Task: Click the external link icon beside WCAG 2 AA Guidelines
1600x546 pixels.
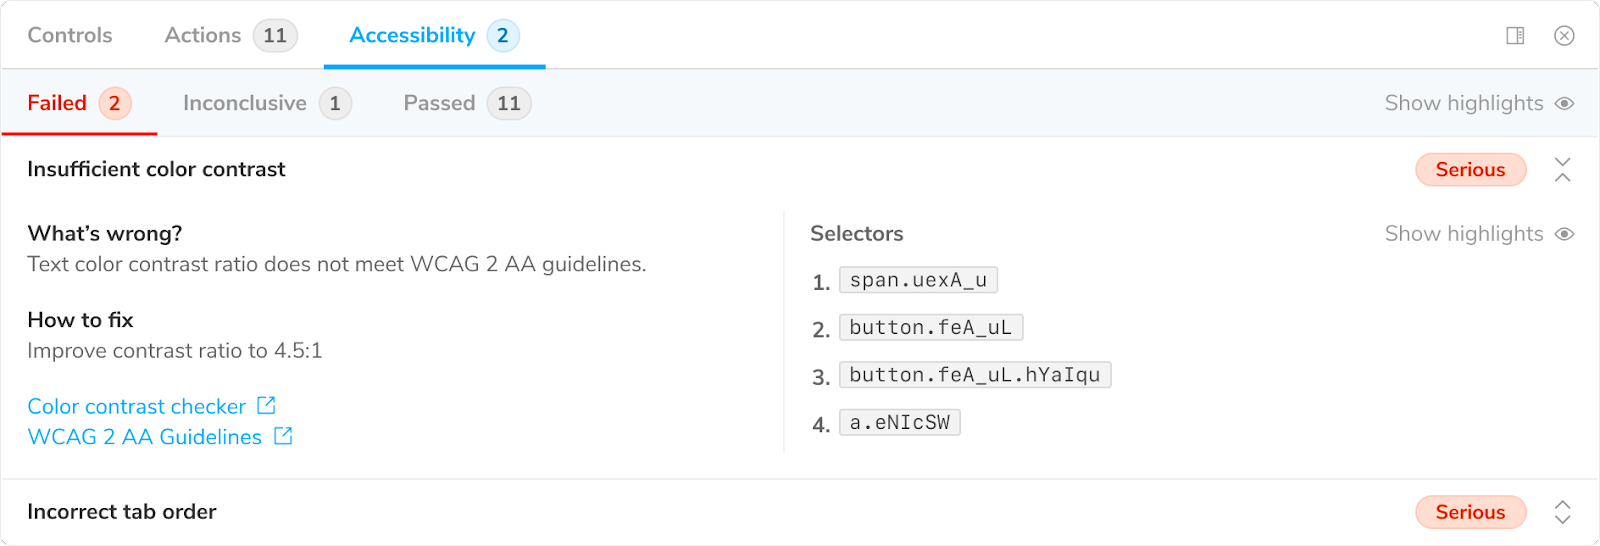Action: [283, 436]
